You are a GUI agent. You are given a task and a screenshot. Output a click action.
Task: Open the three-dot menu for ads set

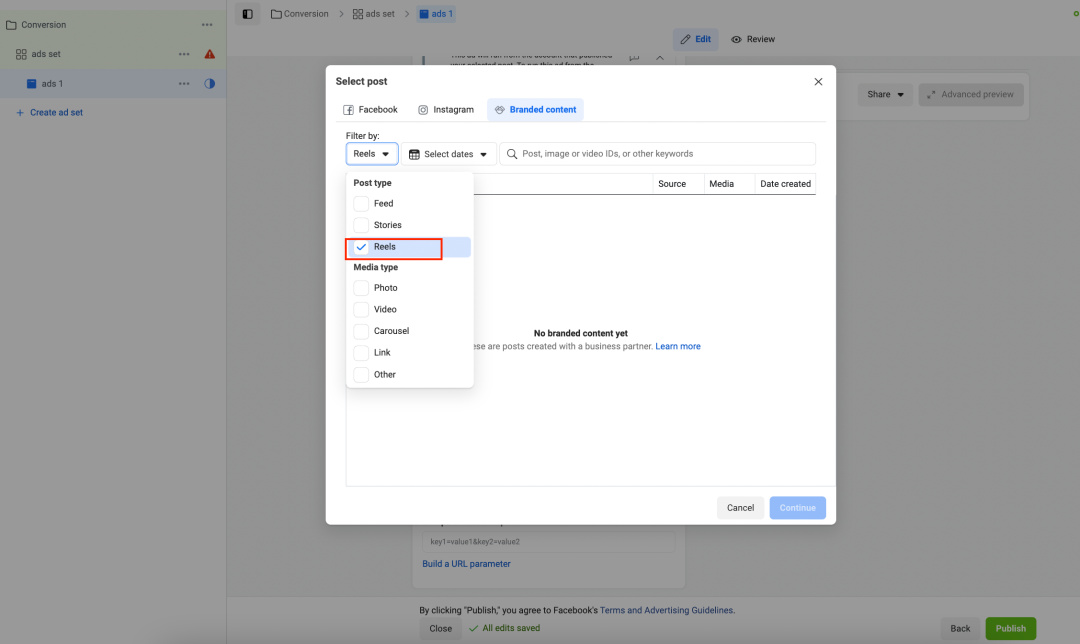click(184, 54)
